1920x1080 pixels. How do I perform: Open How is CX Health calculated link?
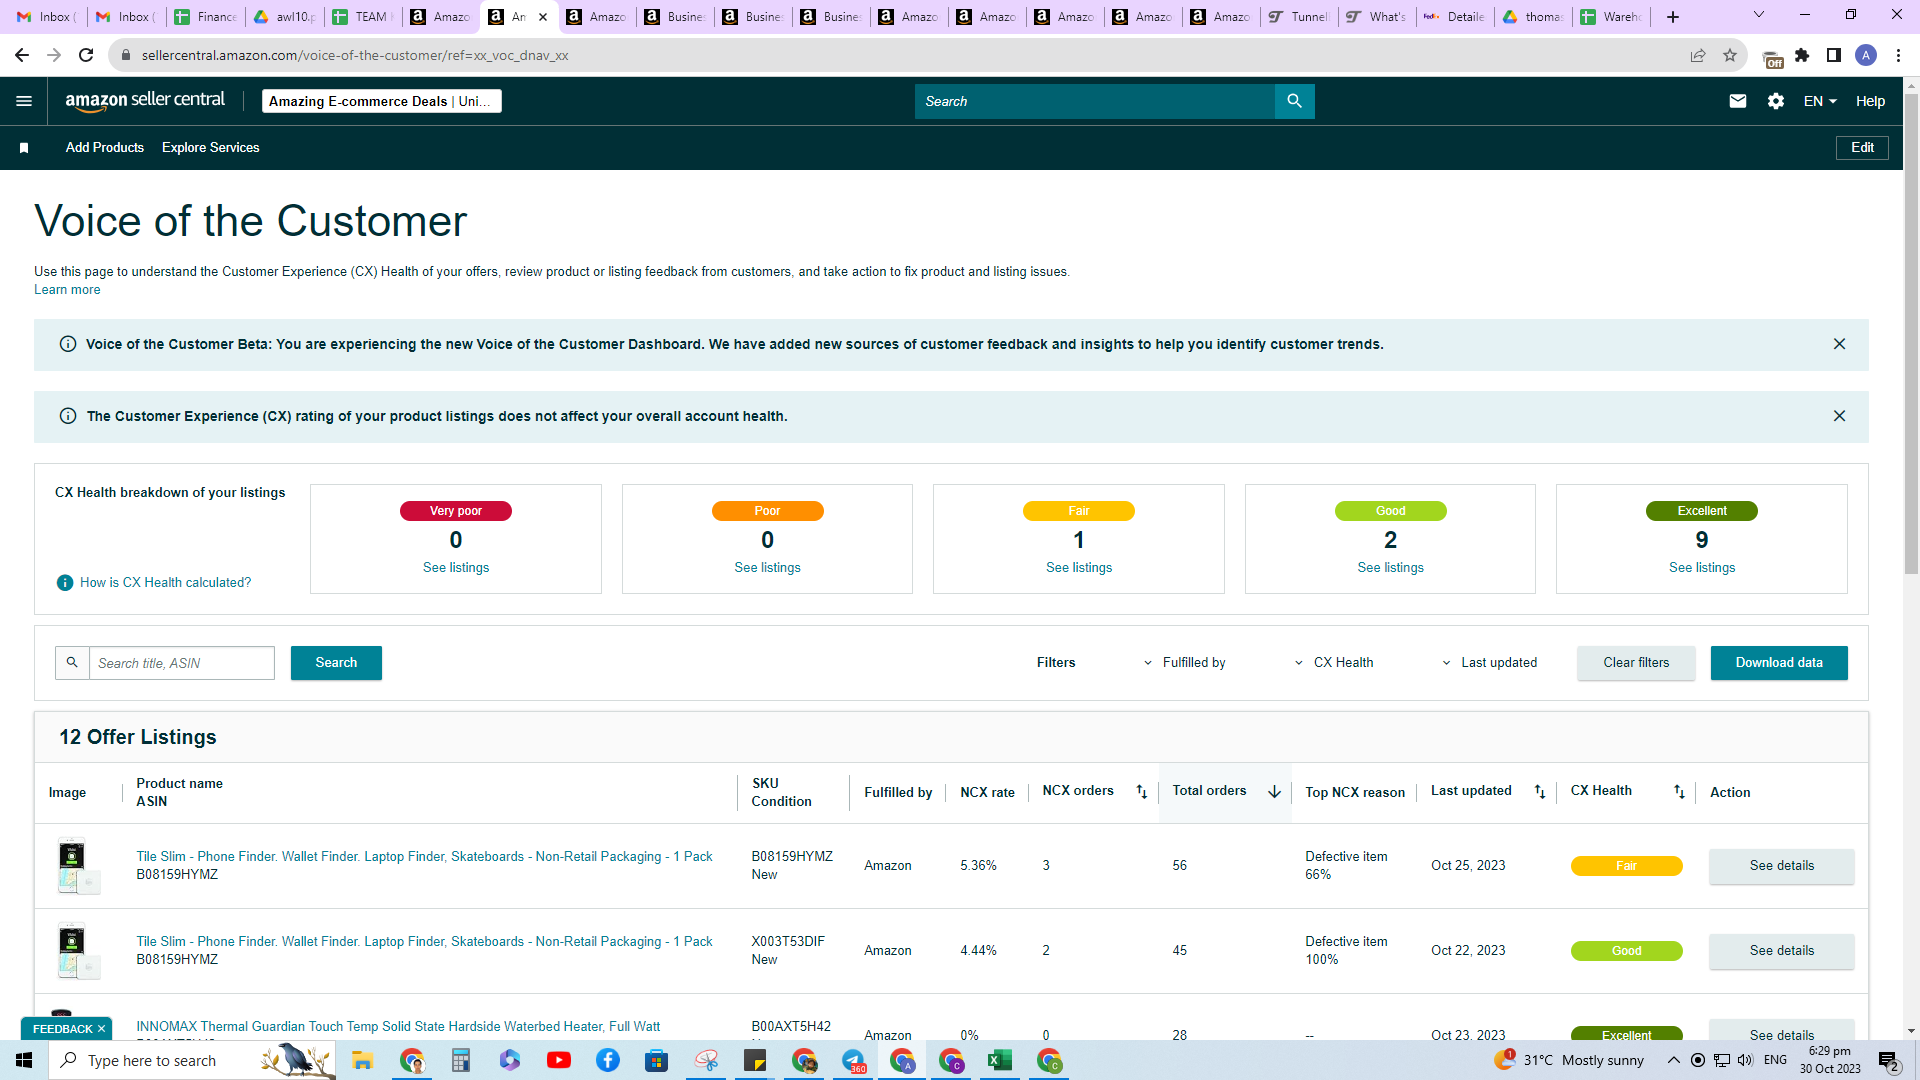point(166,583)
